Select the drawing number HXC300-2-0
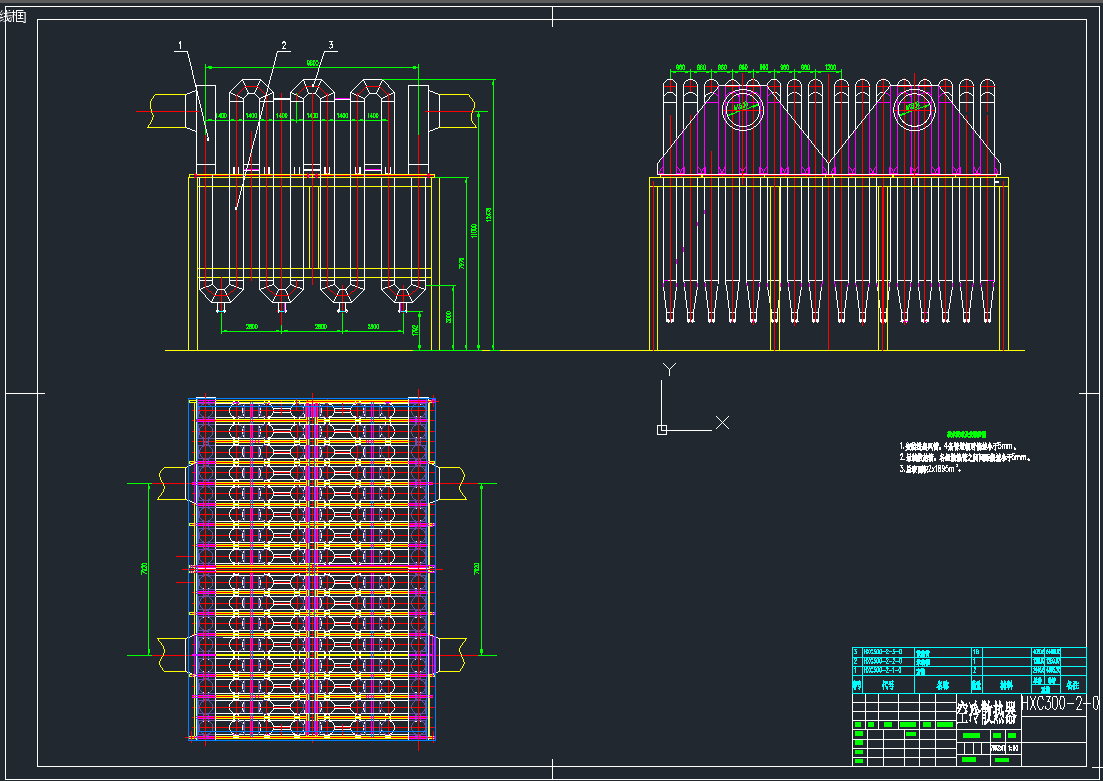 click(1059, 703)
